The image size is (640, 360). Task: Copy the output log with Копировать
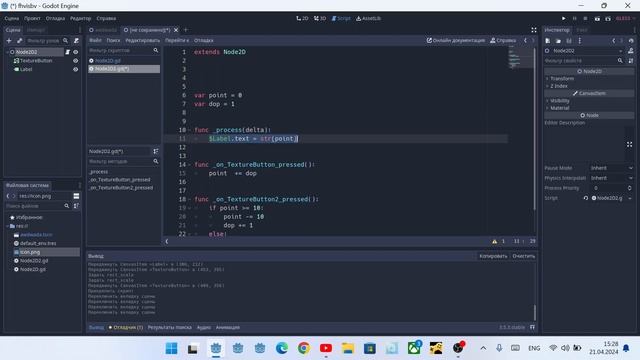(493, 256)
